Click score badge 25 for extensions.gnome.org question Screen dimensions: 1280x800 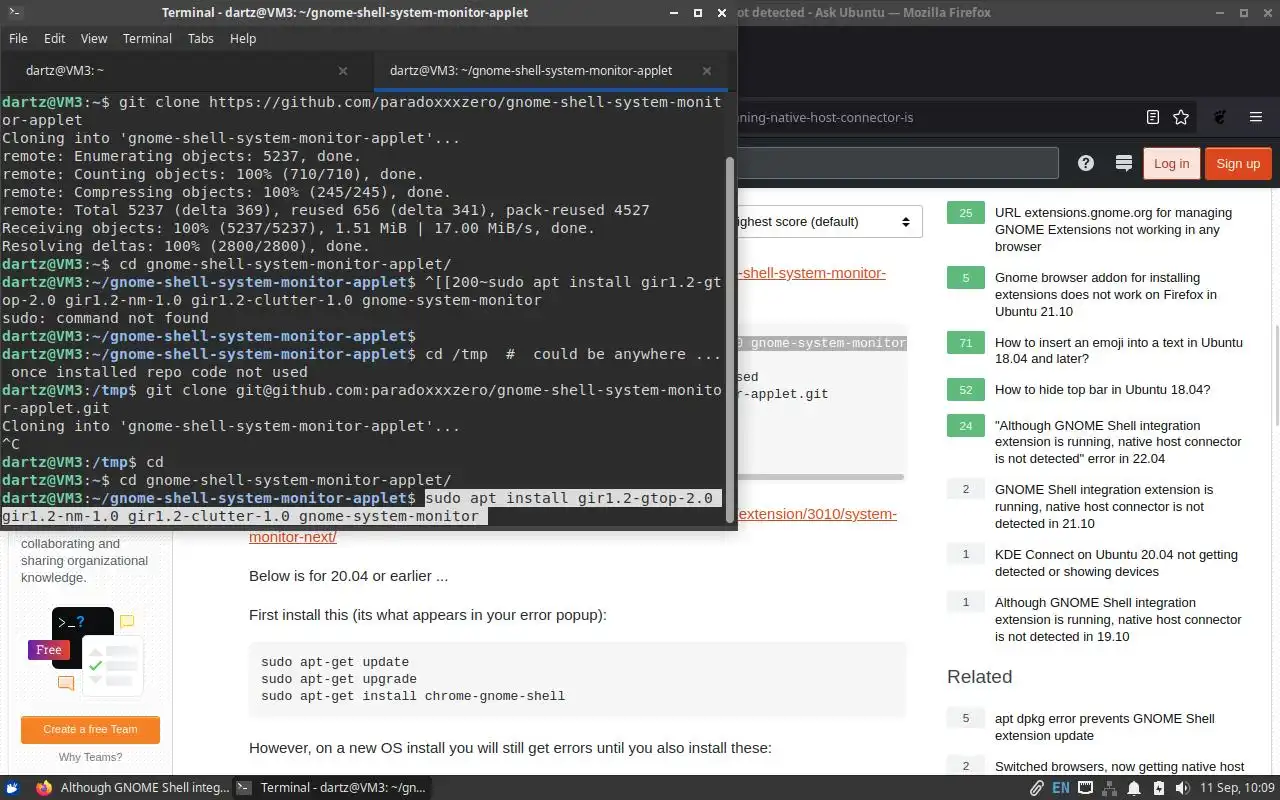[x=966, y=213]
